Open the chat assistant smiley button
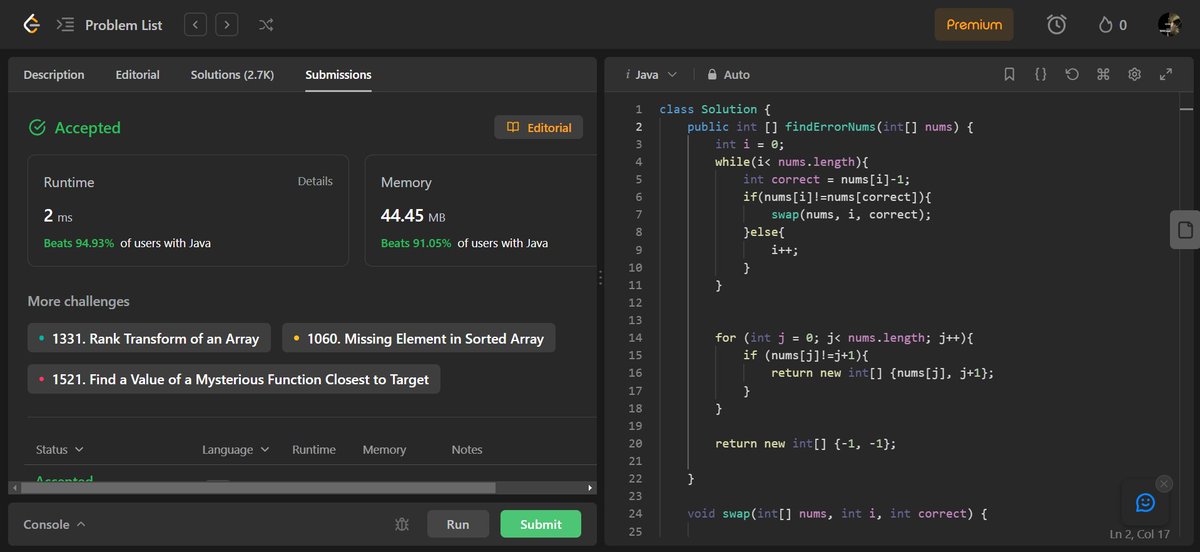1200x552 pixels. tap(1145, 502)
